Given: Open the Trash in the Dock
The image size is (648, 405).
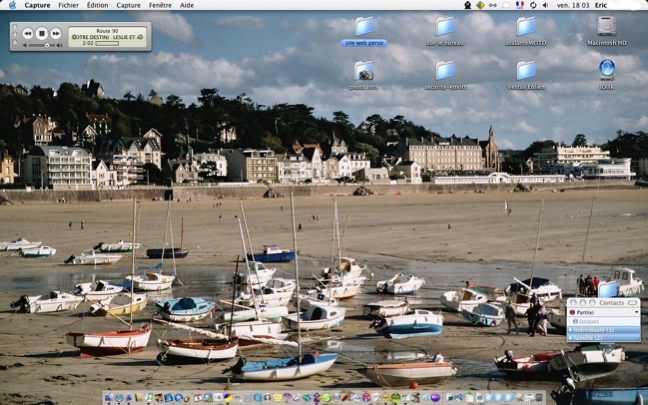Looking at the screenshot, I should coord(539,398).
